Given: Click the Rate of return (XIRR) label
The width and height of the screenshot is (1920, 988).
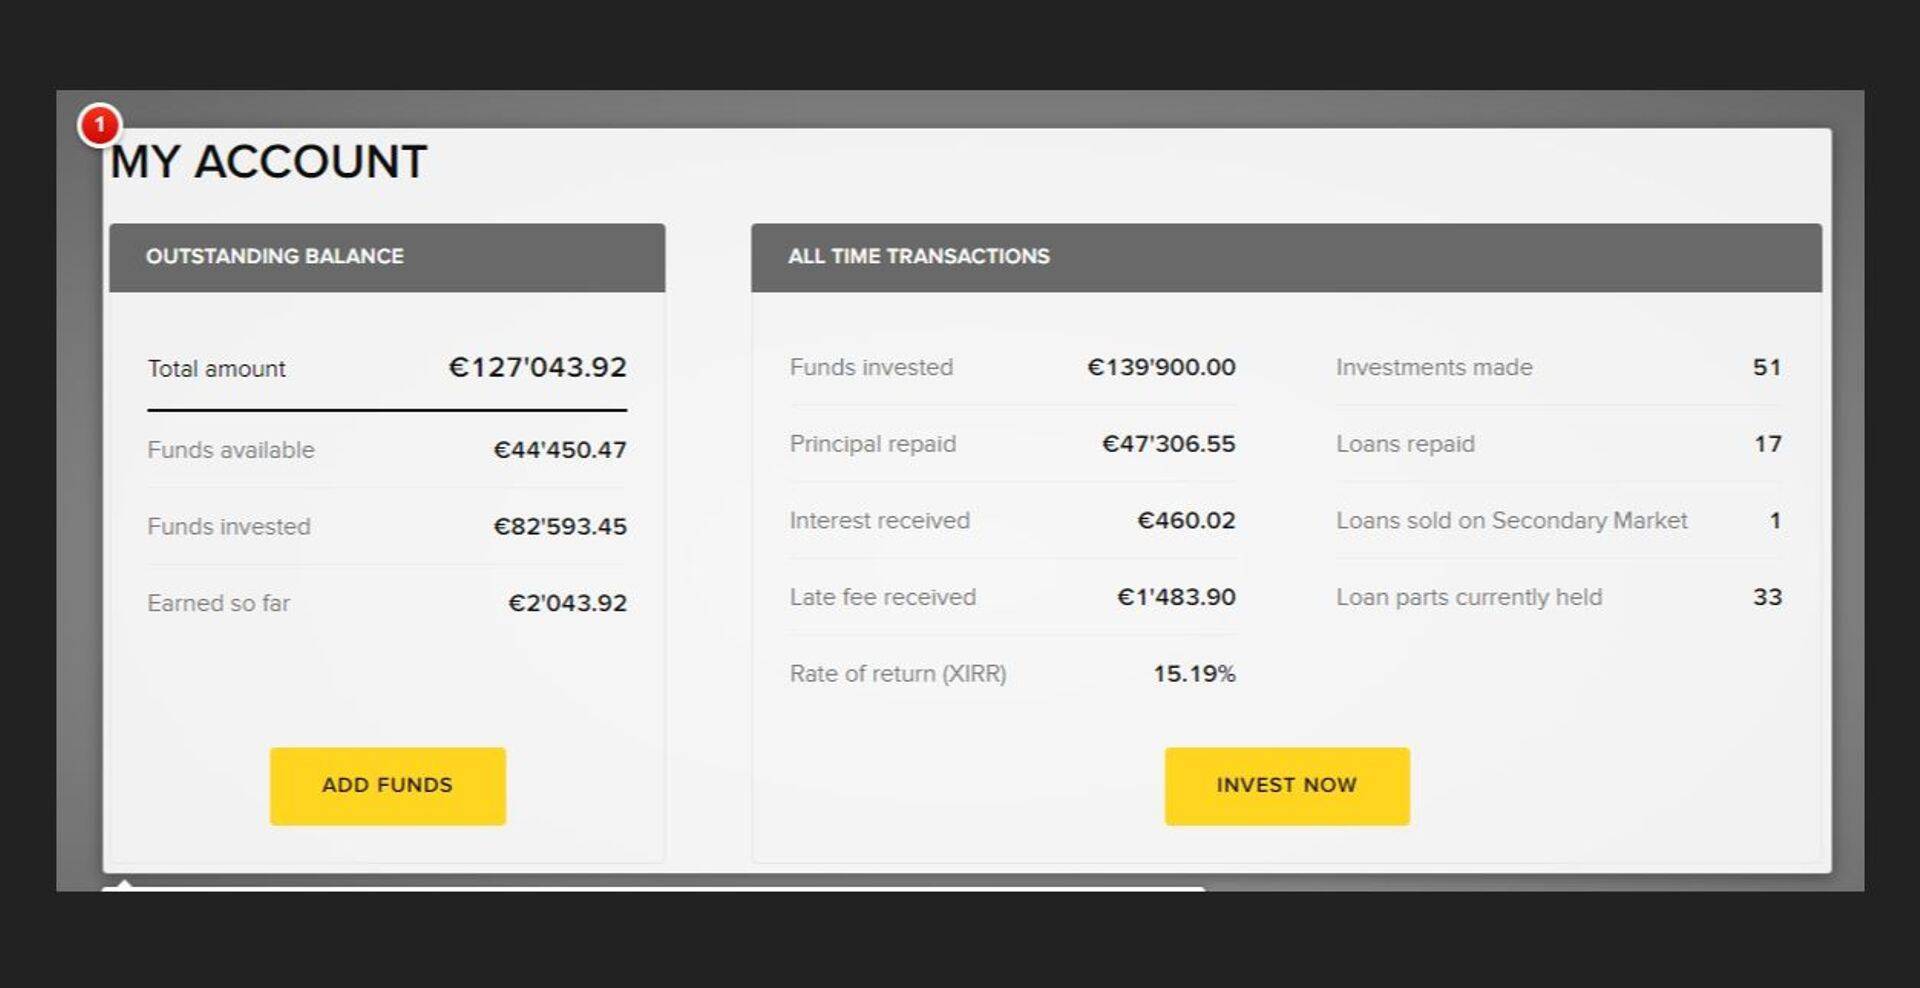Looking at the screenshot, I should [898, 674].
